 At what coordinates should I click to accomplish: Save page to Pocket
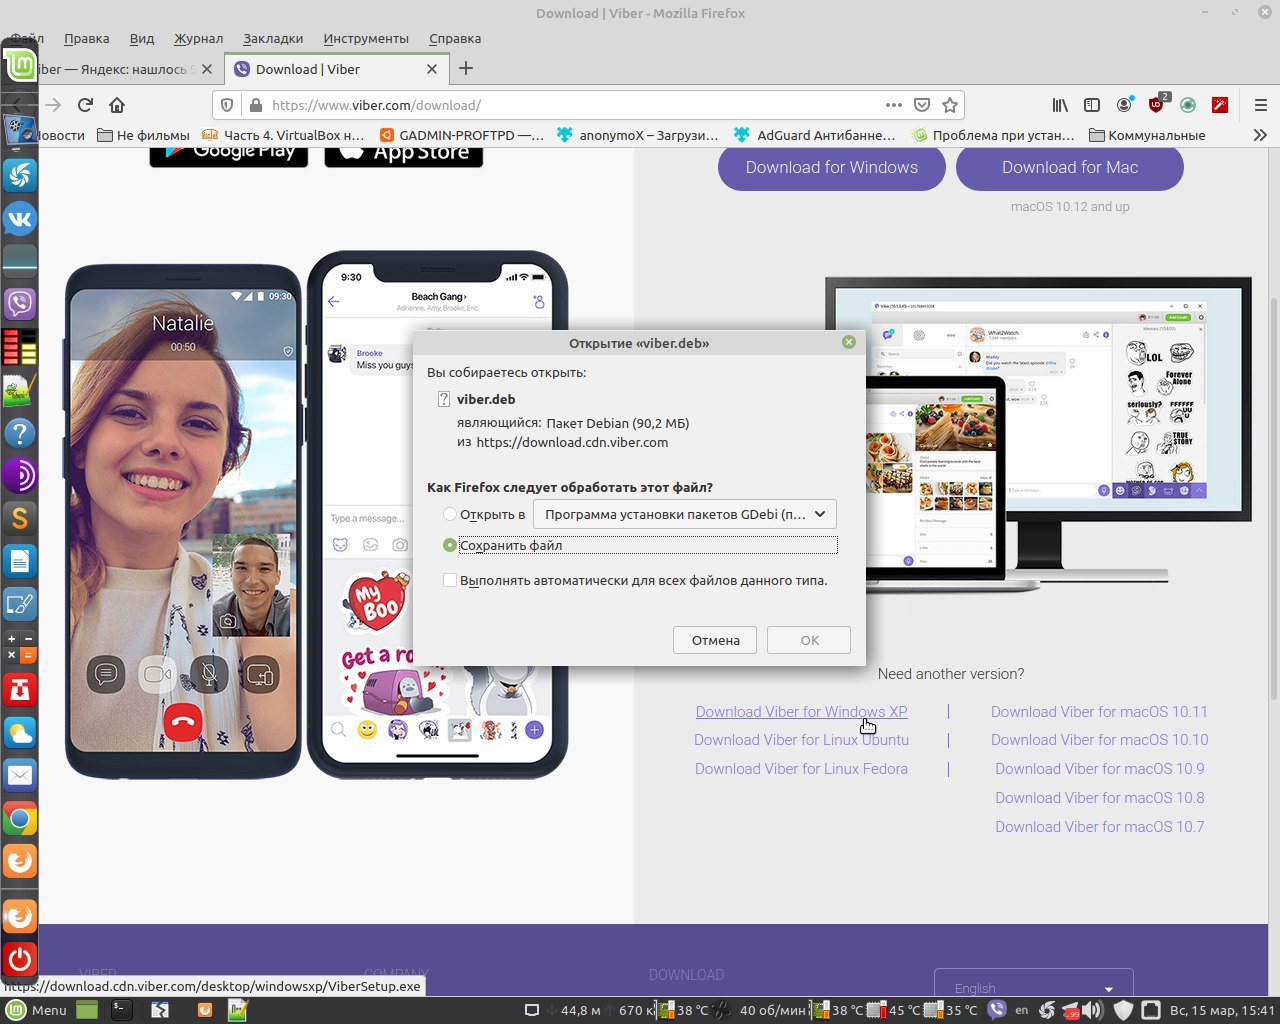point(922,105)
